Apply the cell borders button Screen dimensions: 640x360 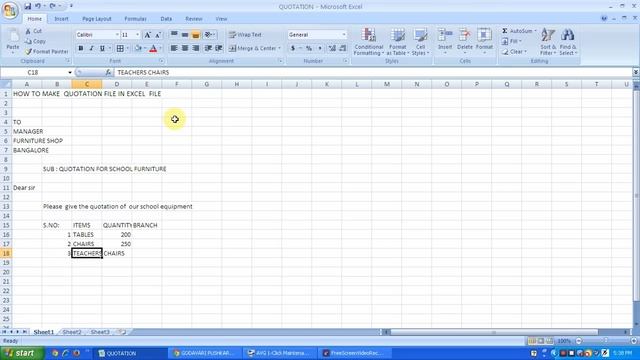tap(120, 49)
